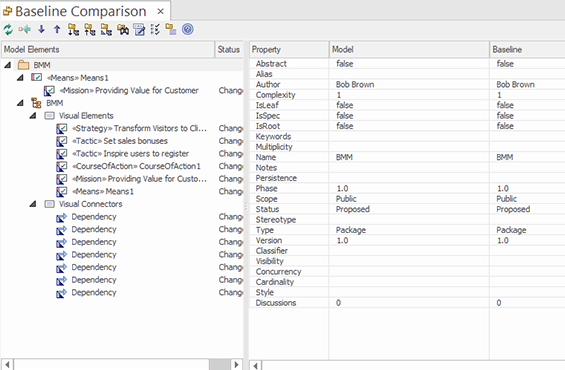565x370 pixels.
Task: Go to previous change with up arrow
Action: pos(57,30)
